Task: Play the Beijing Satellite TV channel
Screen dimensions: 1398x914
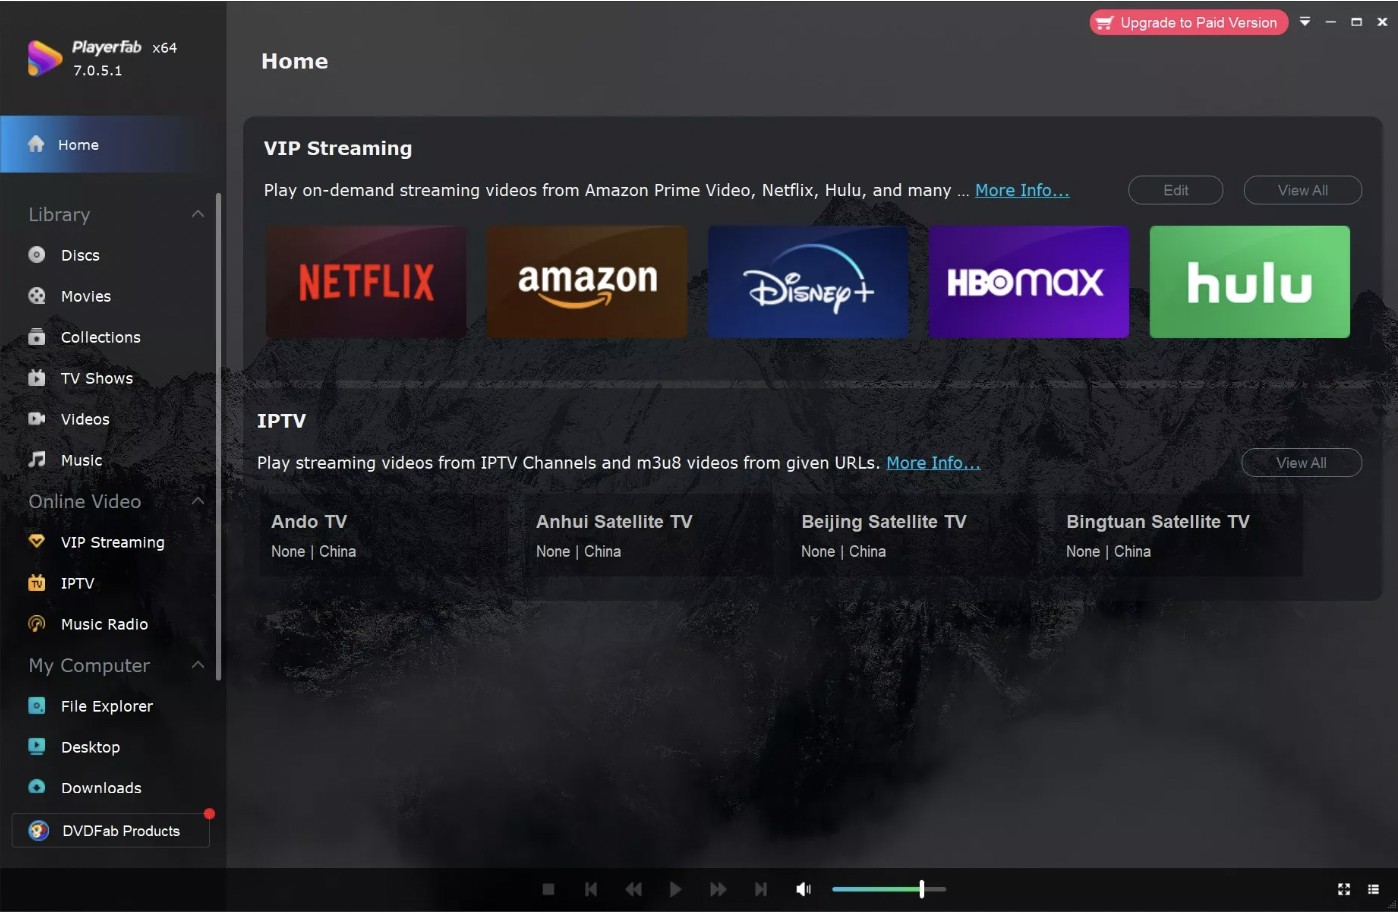Action: (916, 536)
